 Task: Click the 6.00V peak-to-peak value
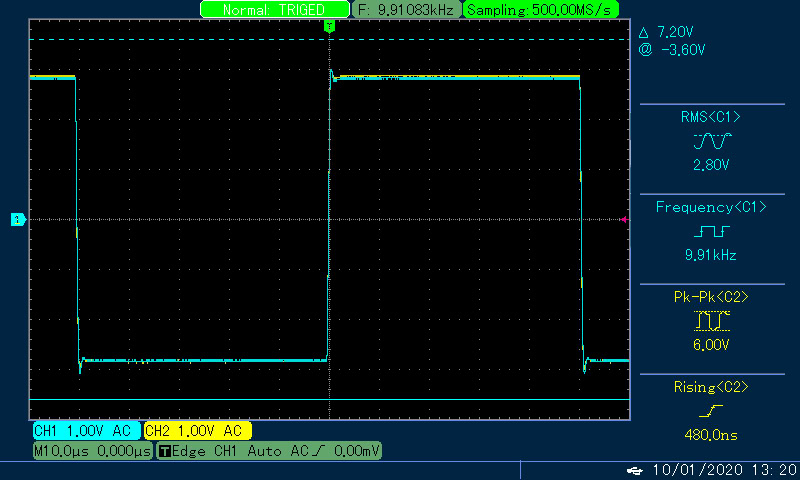[x=711, y=345]
